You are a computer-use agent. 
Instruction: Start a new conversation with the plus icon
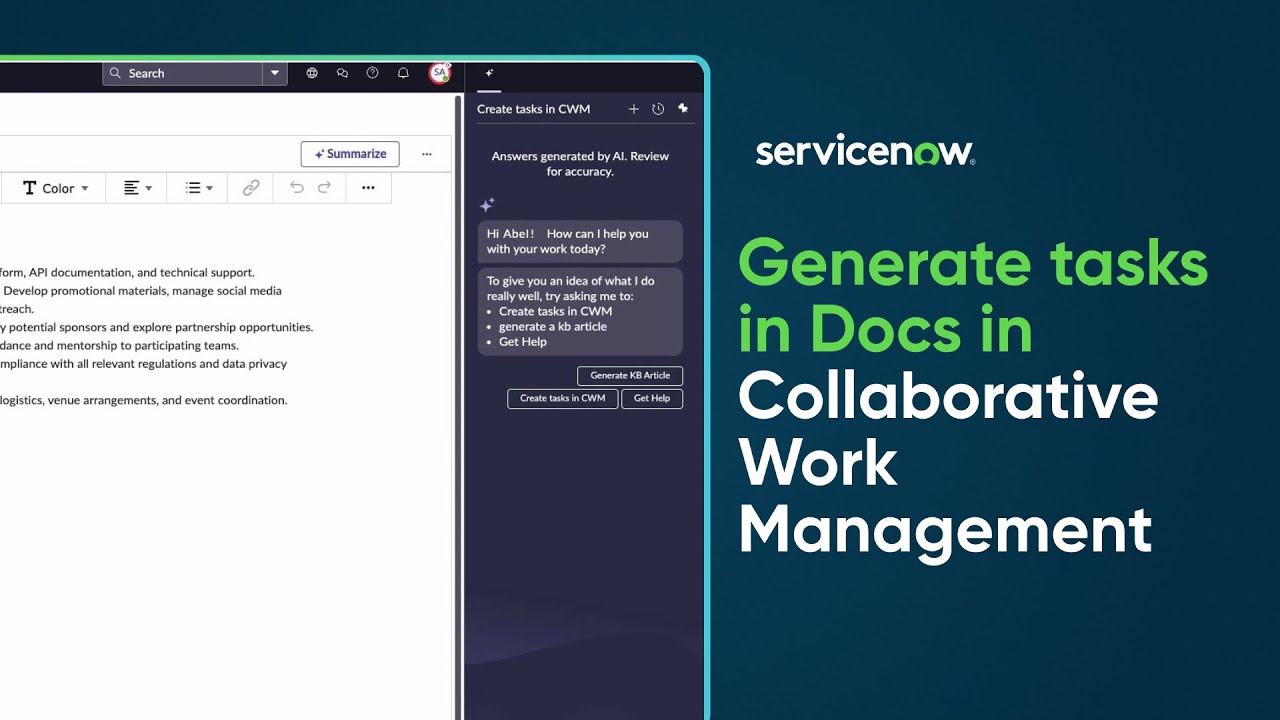(x=634, y=109)
